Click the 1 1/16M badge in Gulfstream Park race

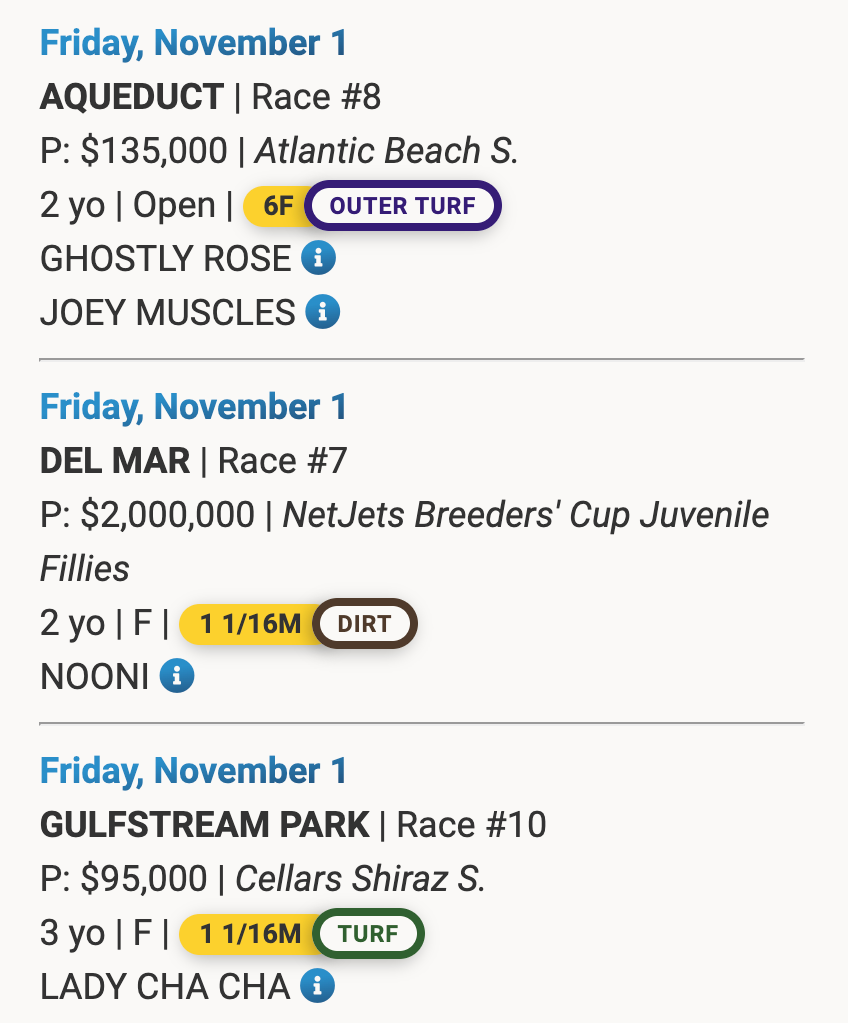[x=249, y=934]
